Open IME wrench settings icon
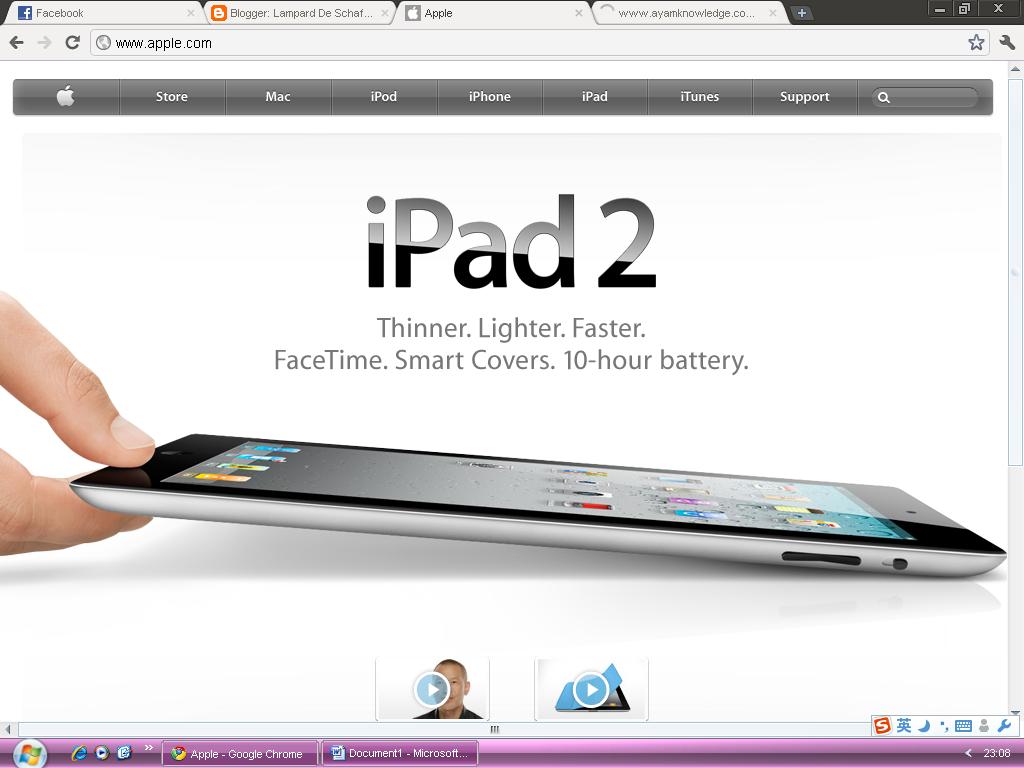 pyautogui.click(x=1005, y=726)
